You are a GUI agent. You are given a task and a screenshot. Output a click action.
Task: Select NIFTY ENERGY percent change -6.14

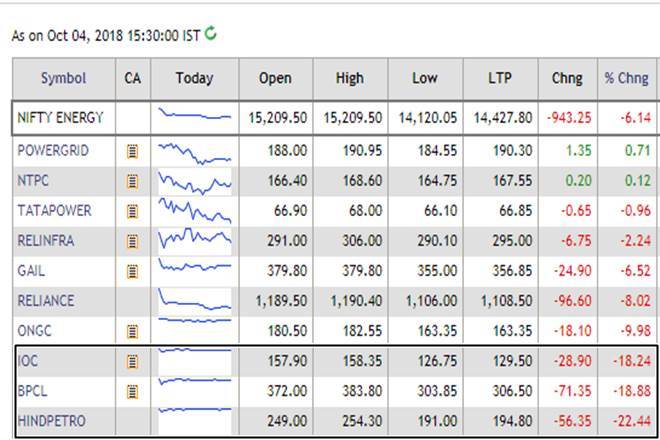coord(636,118)
